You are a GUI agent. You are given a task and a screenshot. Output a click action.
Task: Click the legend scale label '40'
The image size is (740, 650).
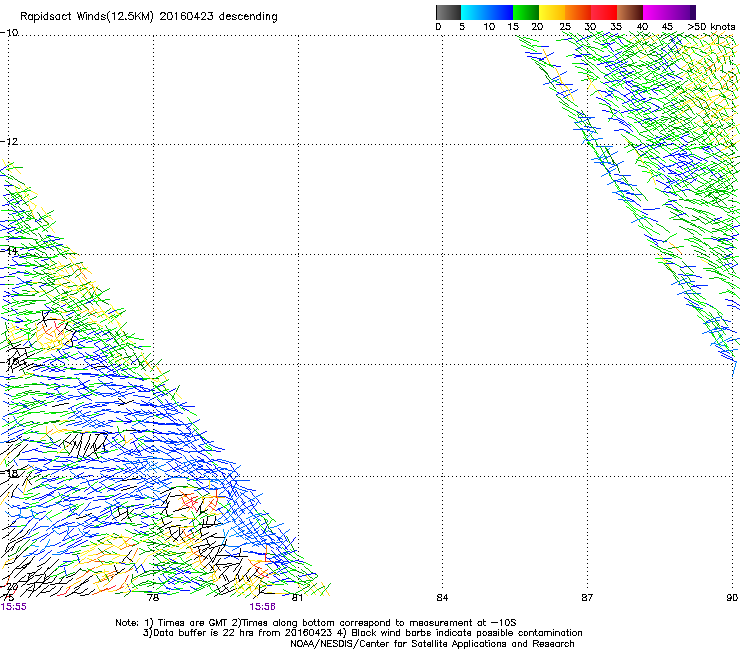[x=642, y=26]
